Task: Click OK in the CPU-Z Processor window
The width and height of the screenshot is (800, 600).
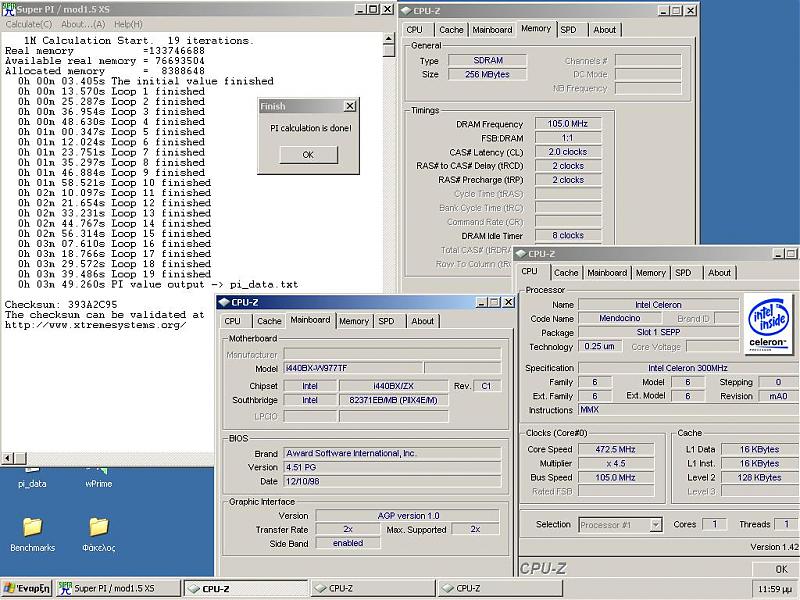Action: 777,569
